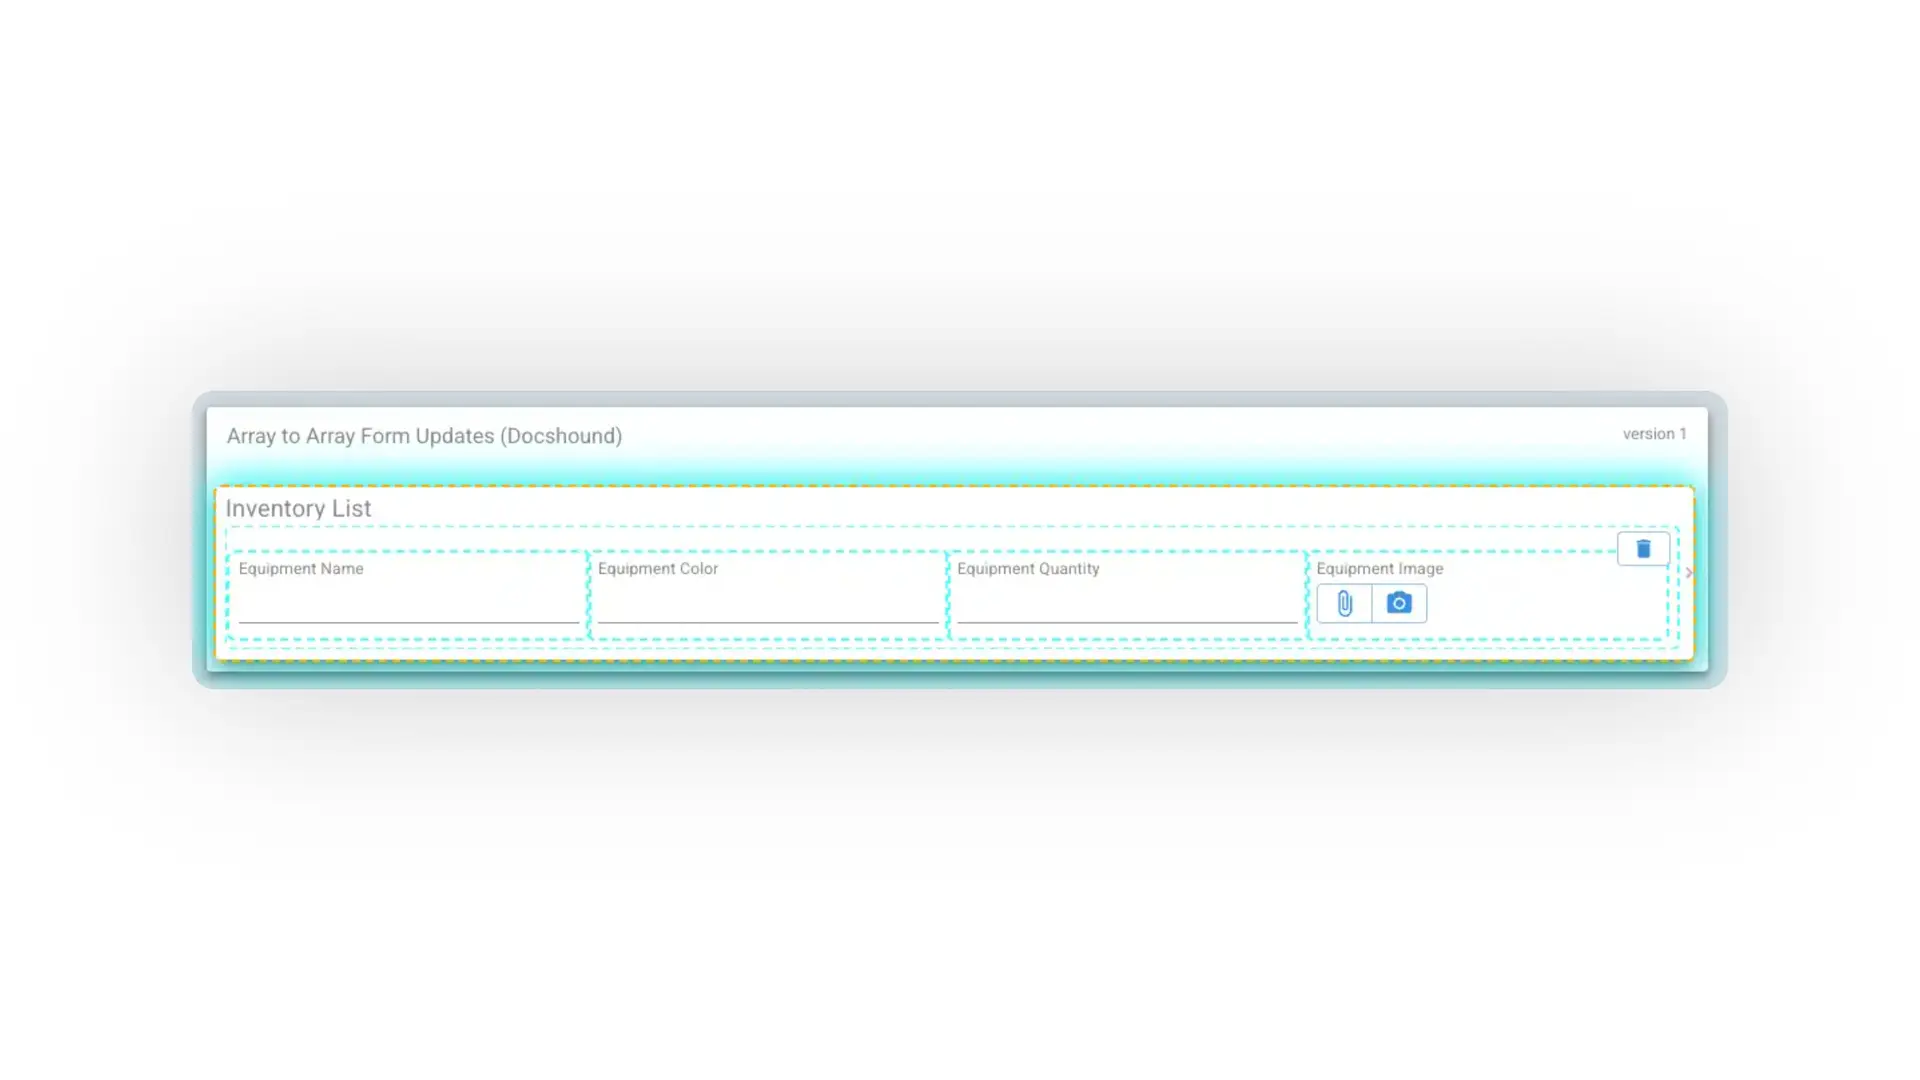The image size is (1920, 1080).
Task: Click the underline of Equipment Quantity field
Action: point(1126,622)
